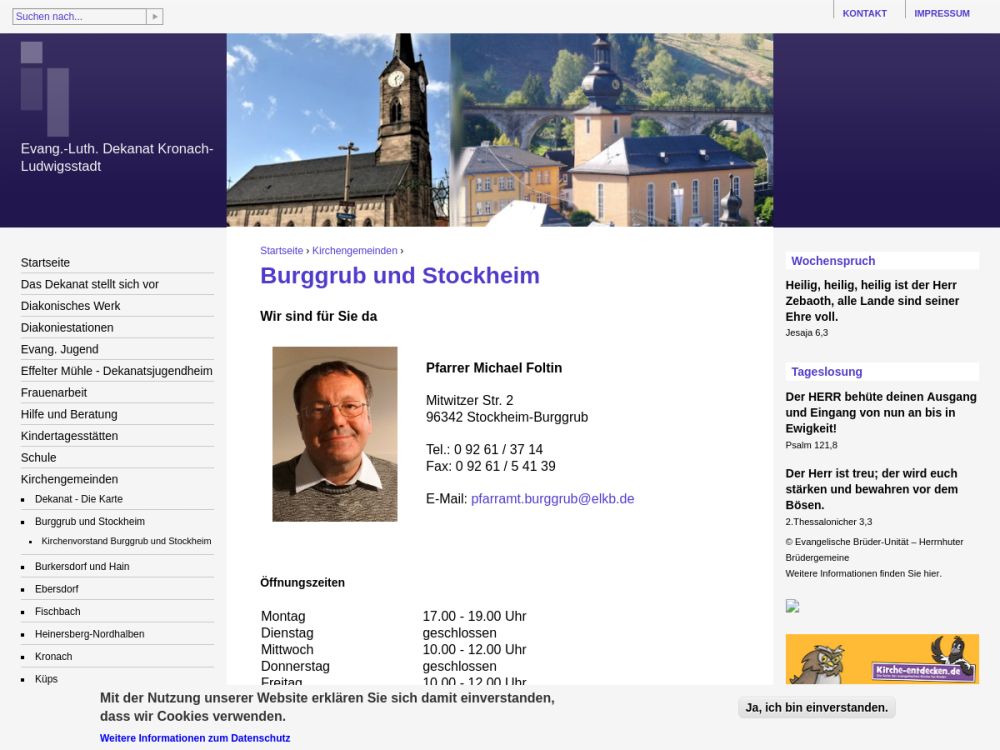Click the broken image icon in sidebar
Image resolution: width=1000 pixels, height=750 pixels.
click(792, 605)
